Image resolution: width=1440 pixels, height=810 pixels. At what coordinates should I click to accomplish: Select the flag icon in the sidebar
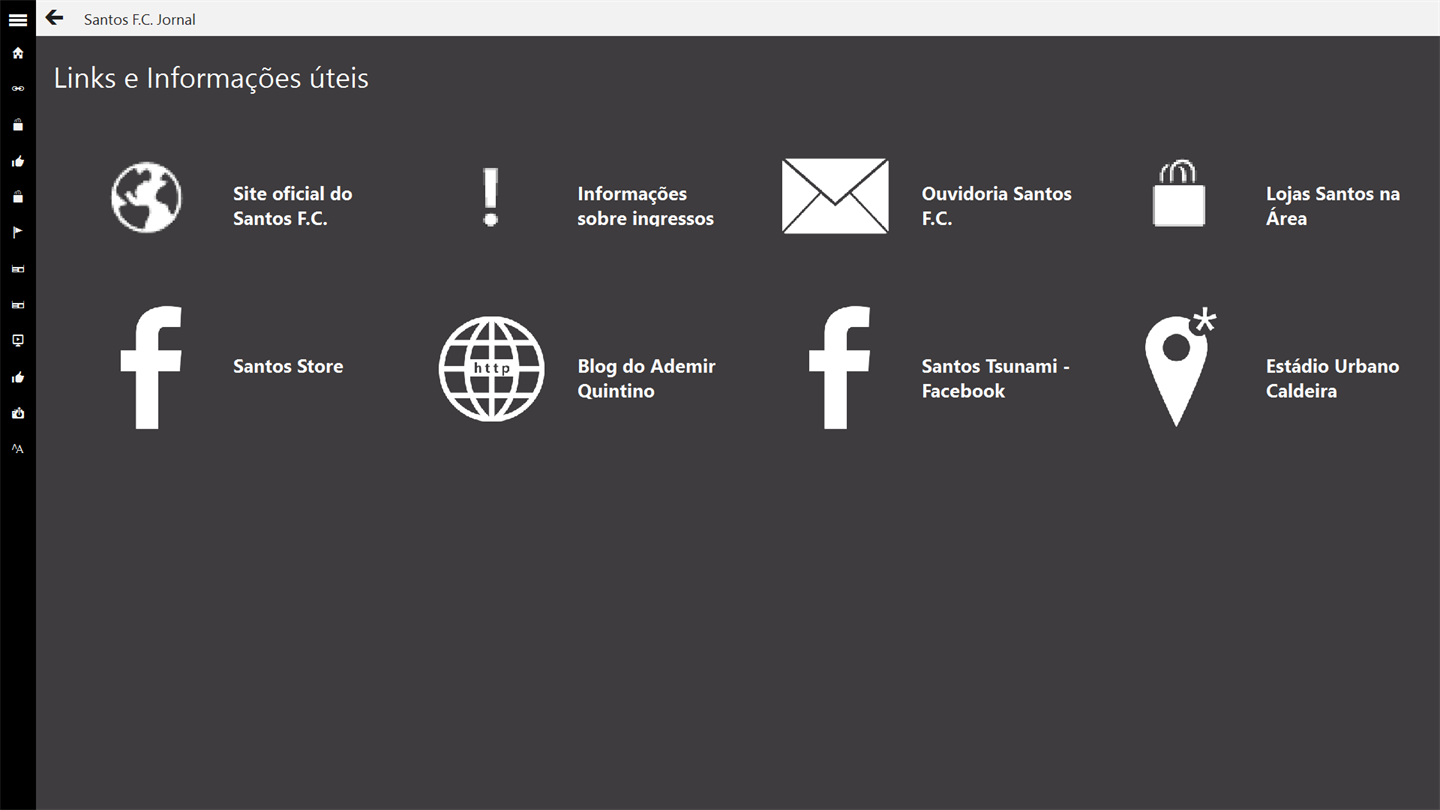click(x=18, y=233)
